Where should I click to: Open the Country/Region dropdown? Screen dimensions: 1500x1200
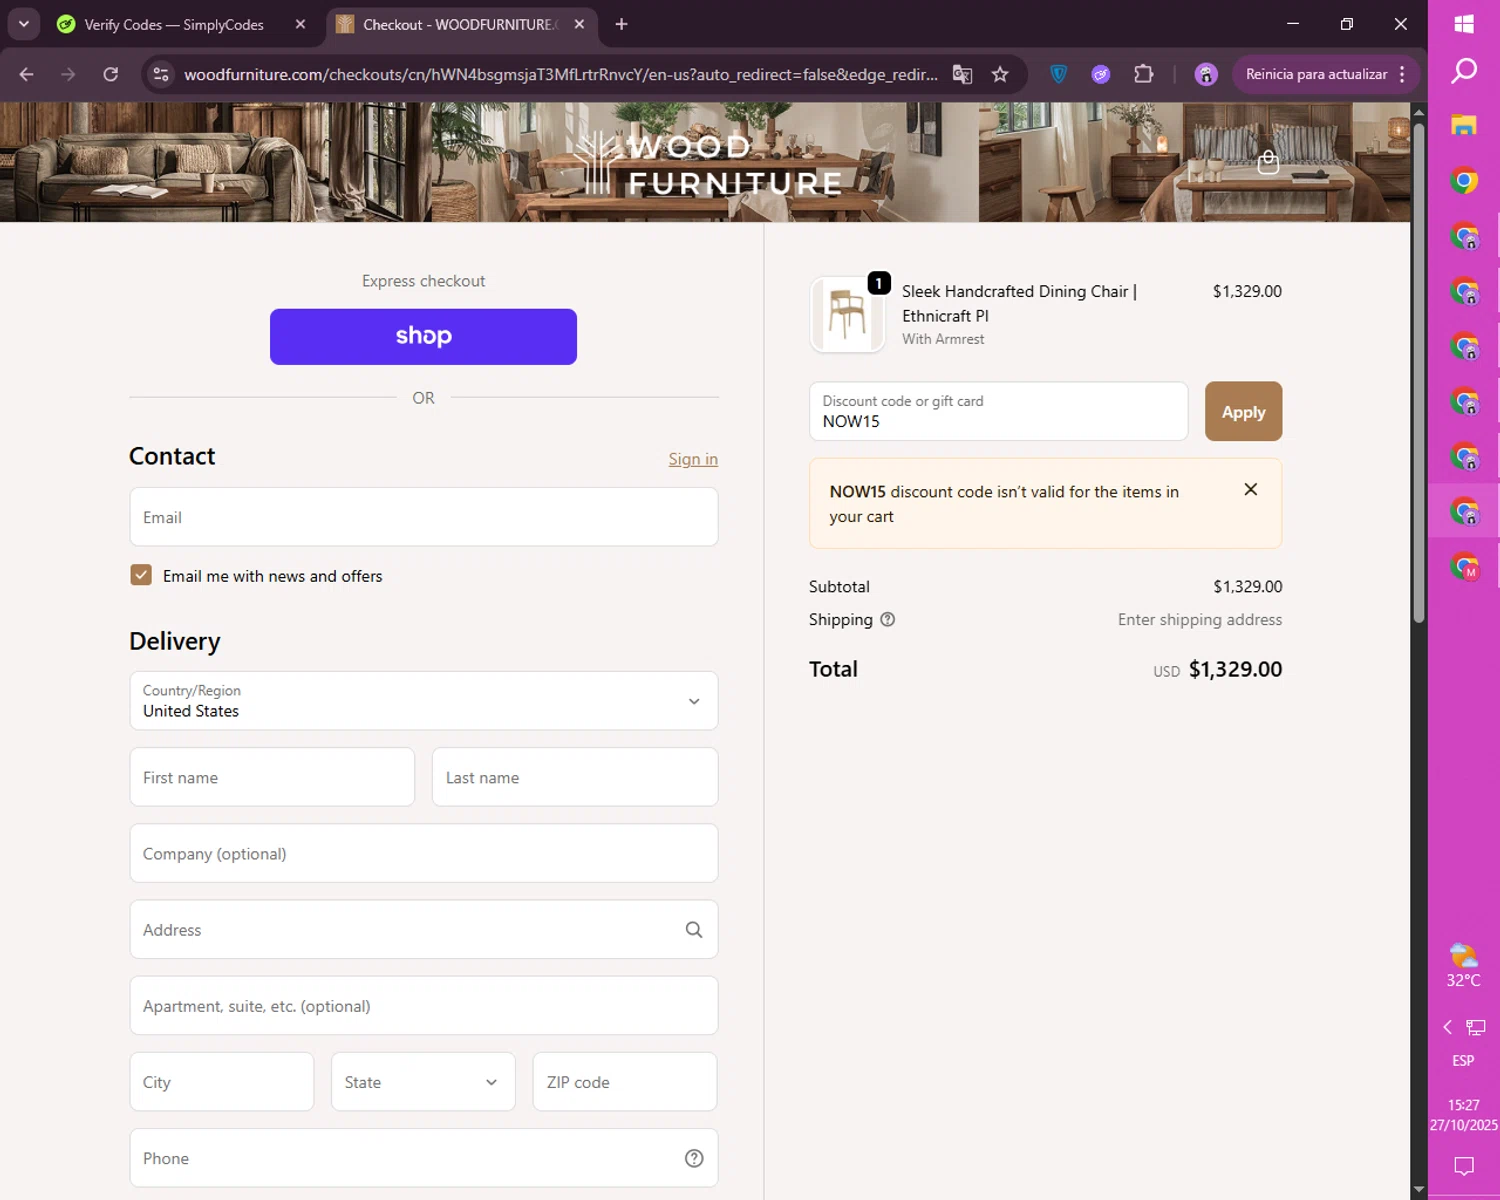tap(424, 701)
